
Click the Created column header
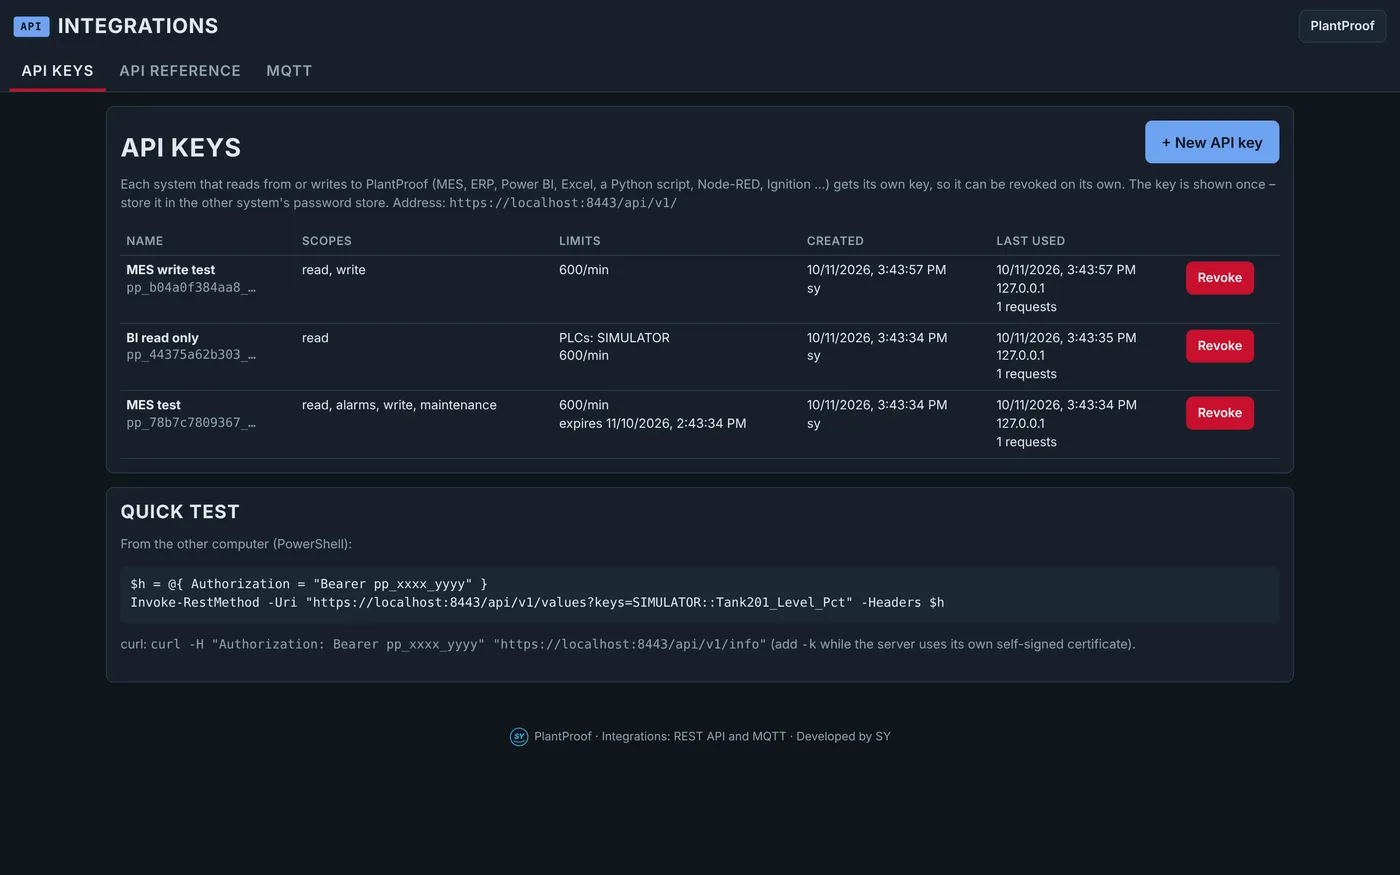pos(835,241)
